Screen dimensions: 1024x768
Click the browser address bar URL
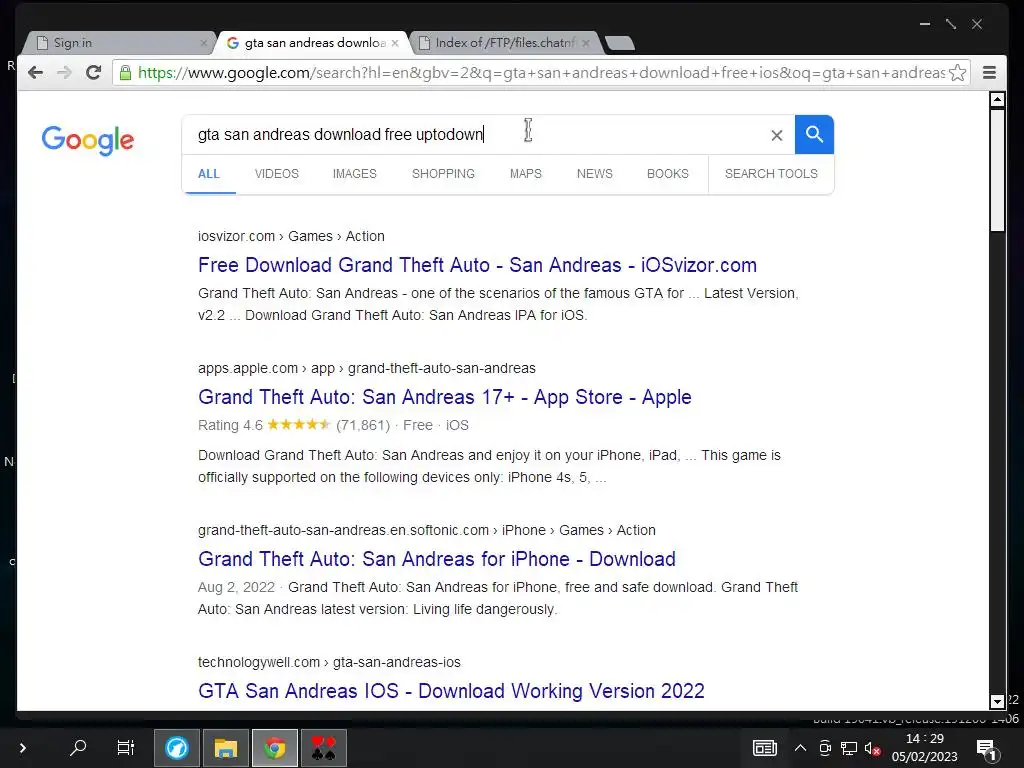541,72
